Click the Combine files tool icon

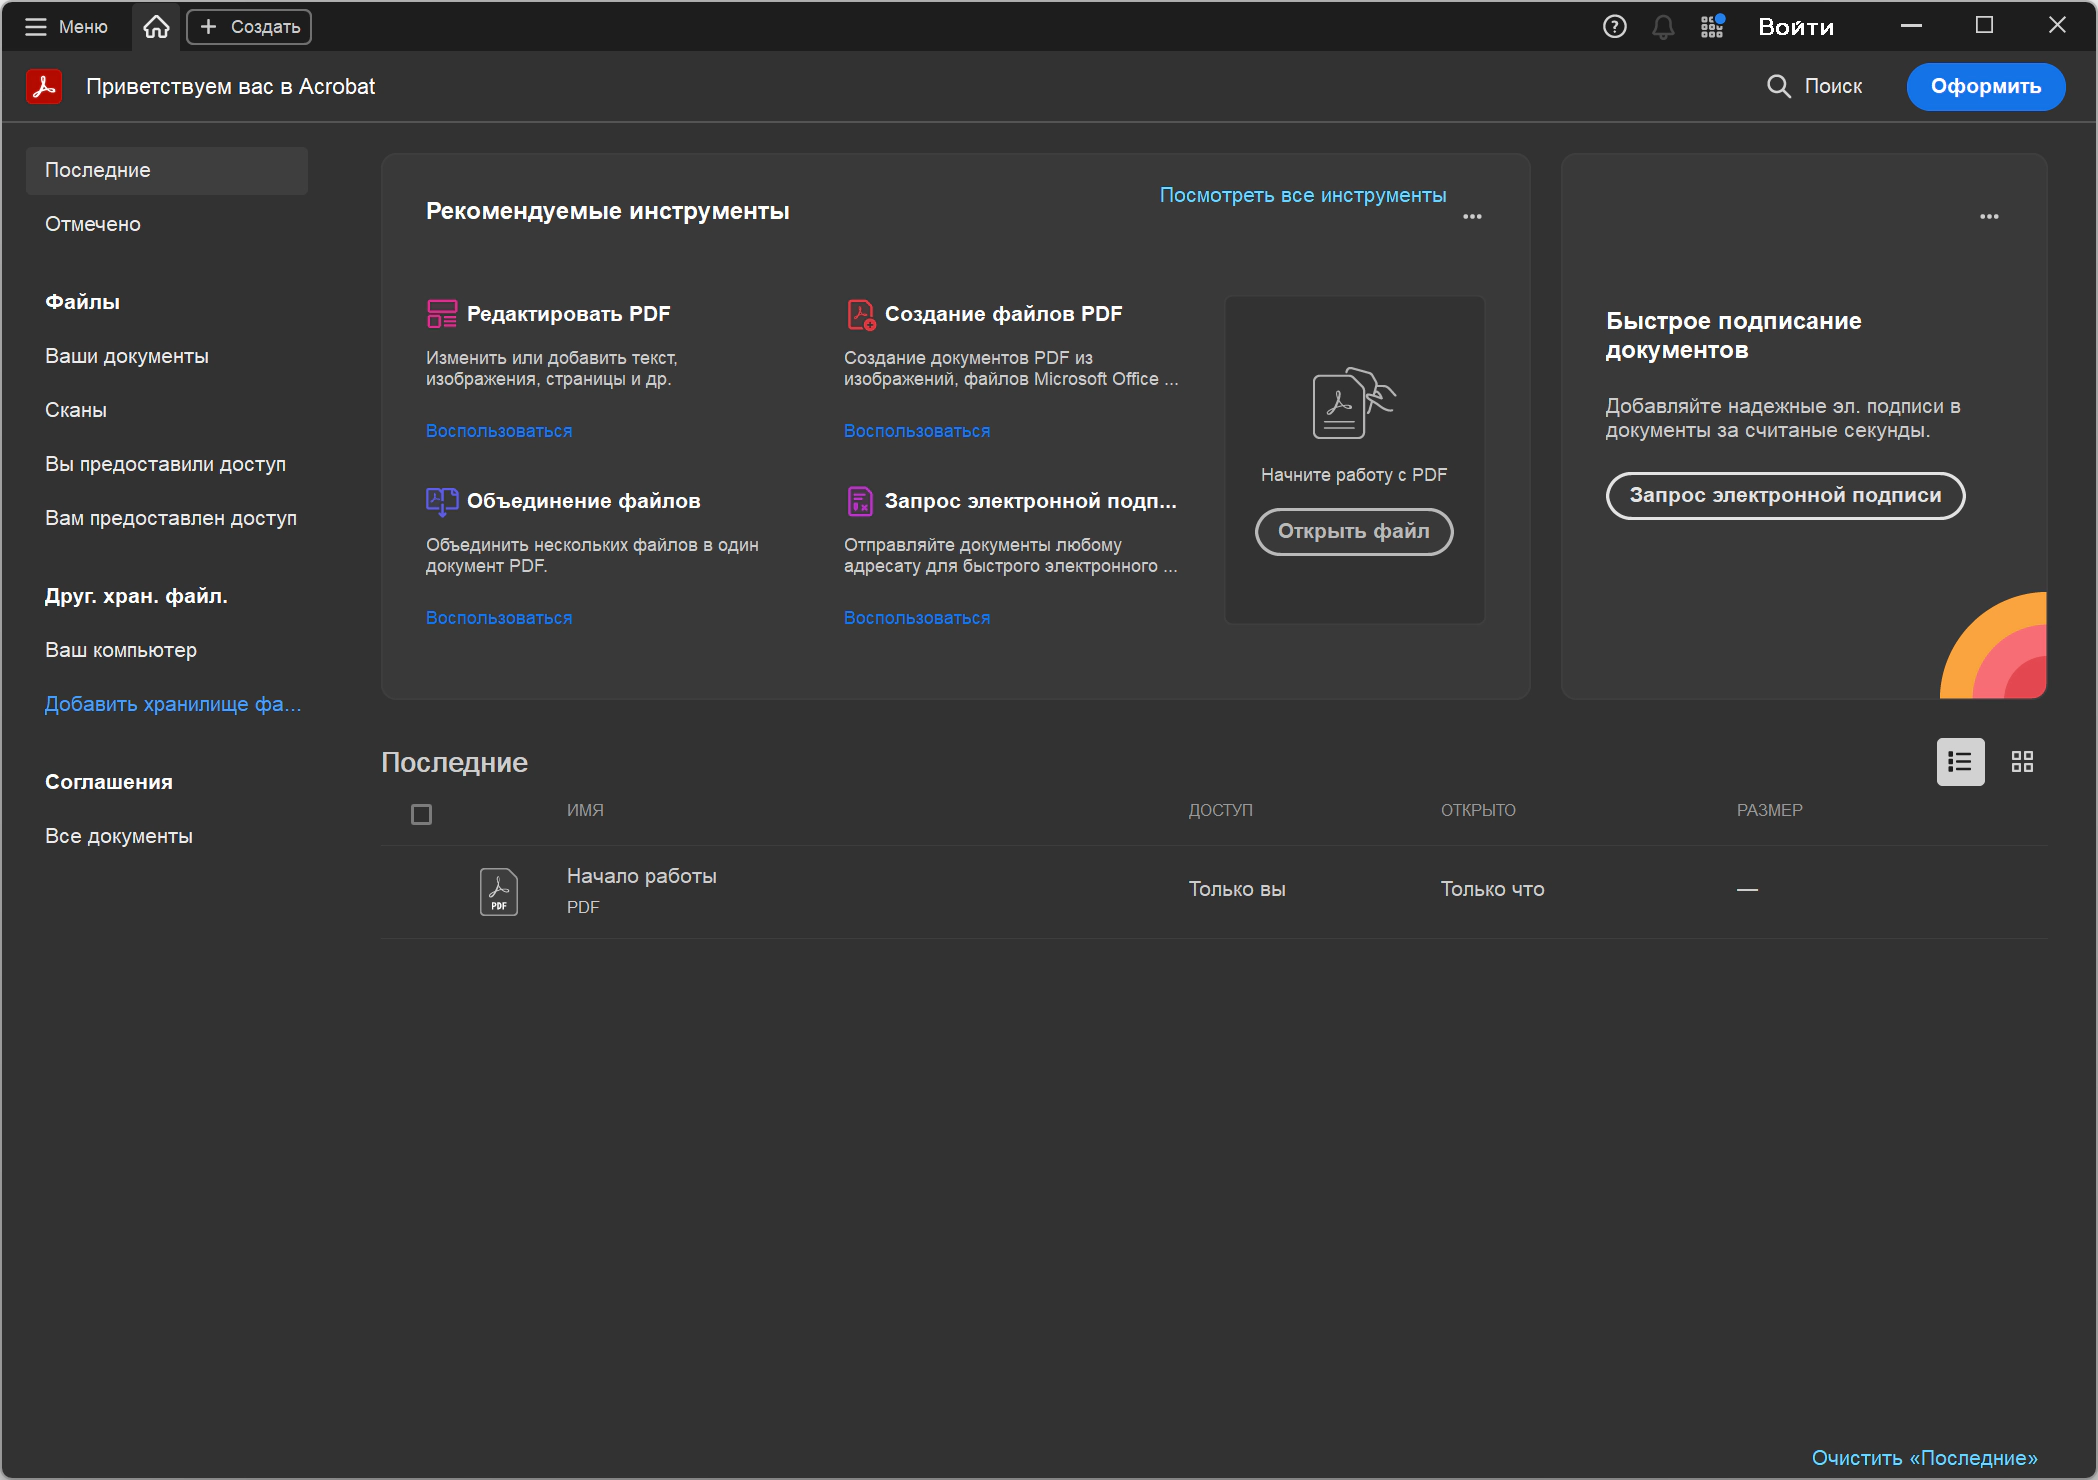coord(441,501)
